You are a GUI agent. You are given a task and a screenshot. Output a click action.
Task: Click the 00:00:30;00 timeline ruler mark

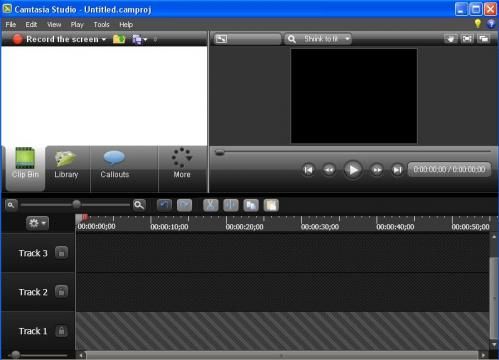coord(320,227)
